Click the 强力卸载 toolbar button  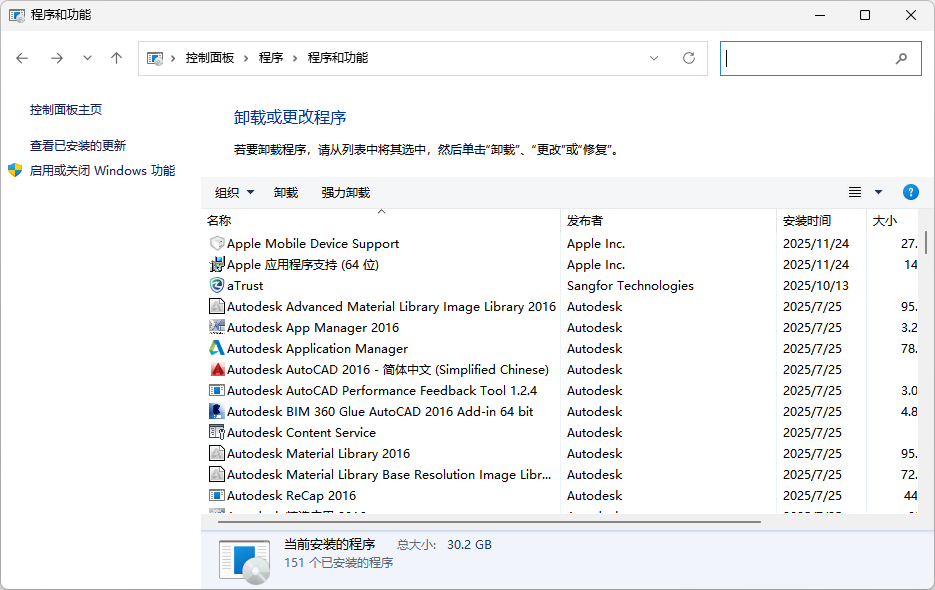[345, 193]
